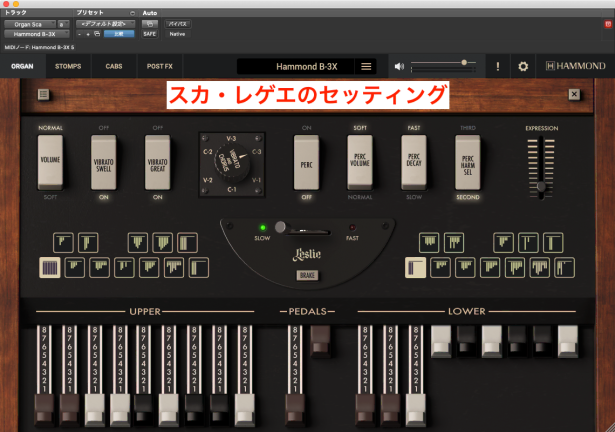This screenshot has width=615, height=432.
Task: Click the minus previous preset button
Action: [x=80, y=35]
